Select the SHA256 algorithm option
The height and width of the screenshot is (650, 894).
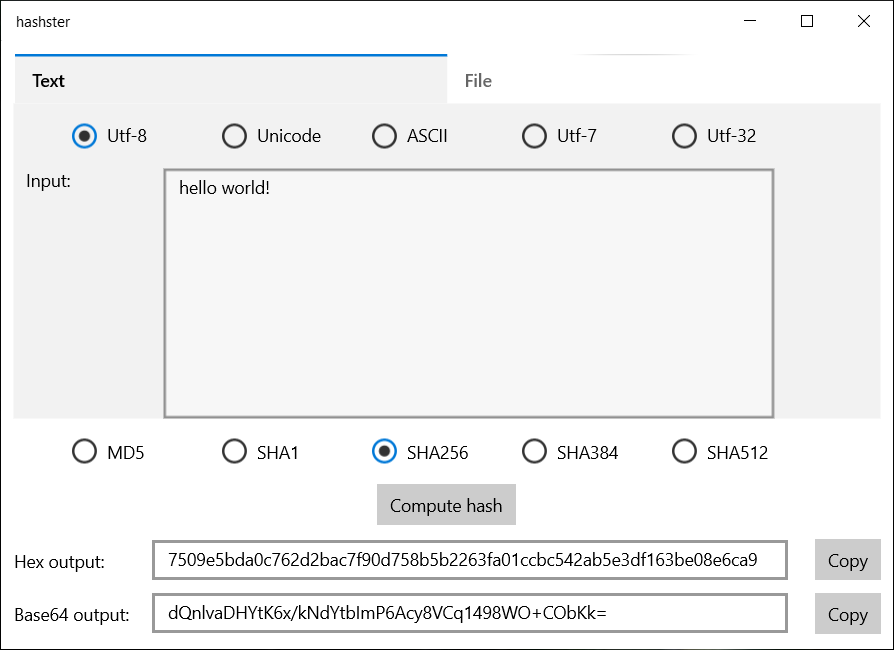point(384,452)
